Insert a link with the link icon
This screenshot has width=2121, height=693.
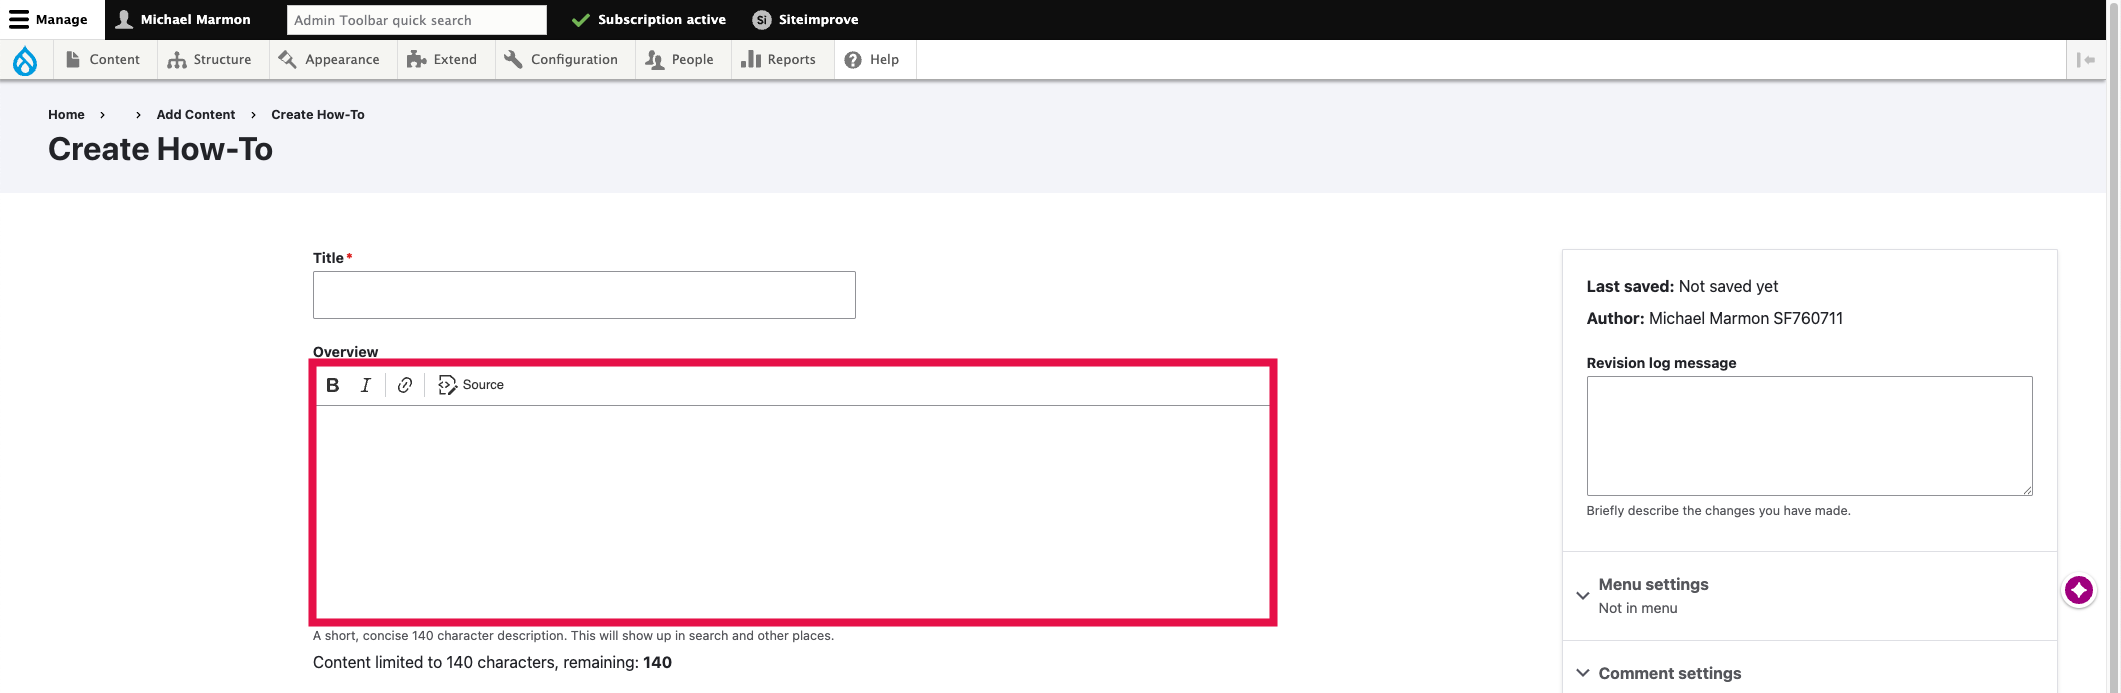[x=405, y=385]
